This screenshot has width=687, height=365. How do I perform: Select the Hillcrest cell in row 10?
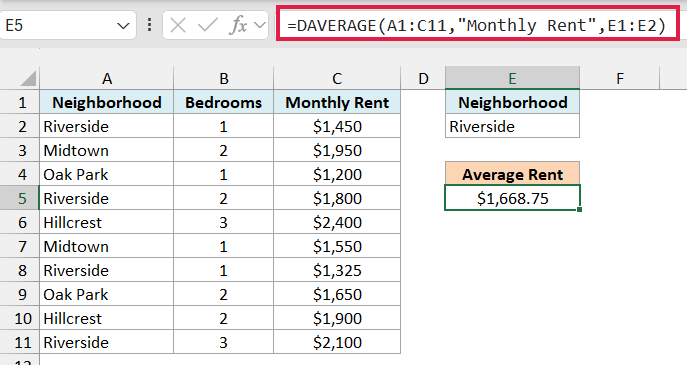click(106, 318)
